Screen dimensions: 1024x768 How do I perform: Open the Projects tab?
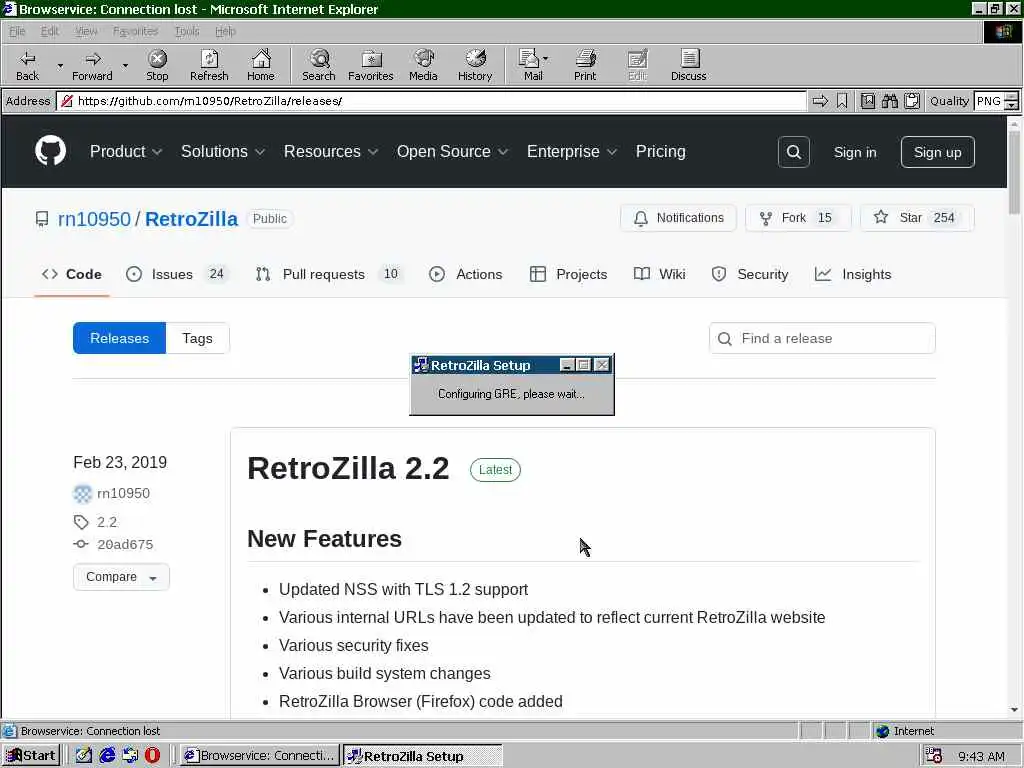coord(568,274)
